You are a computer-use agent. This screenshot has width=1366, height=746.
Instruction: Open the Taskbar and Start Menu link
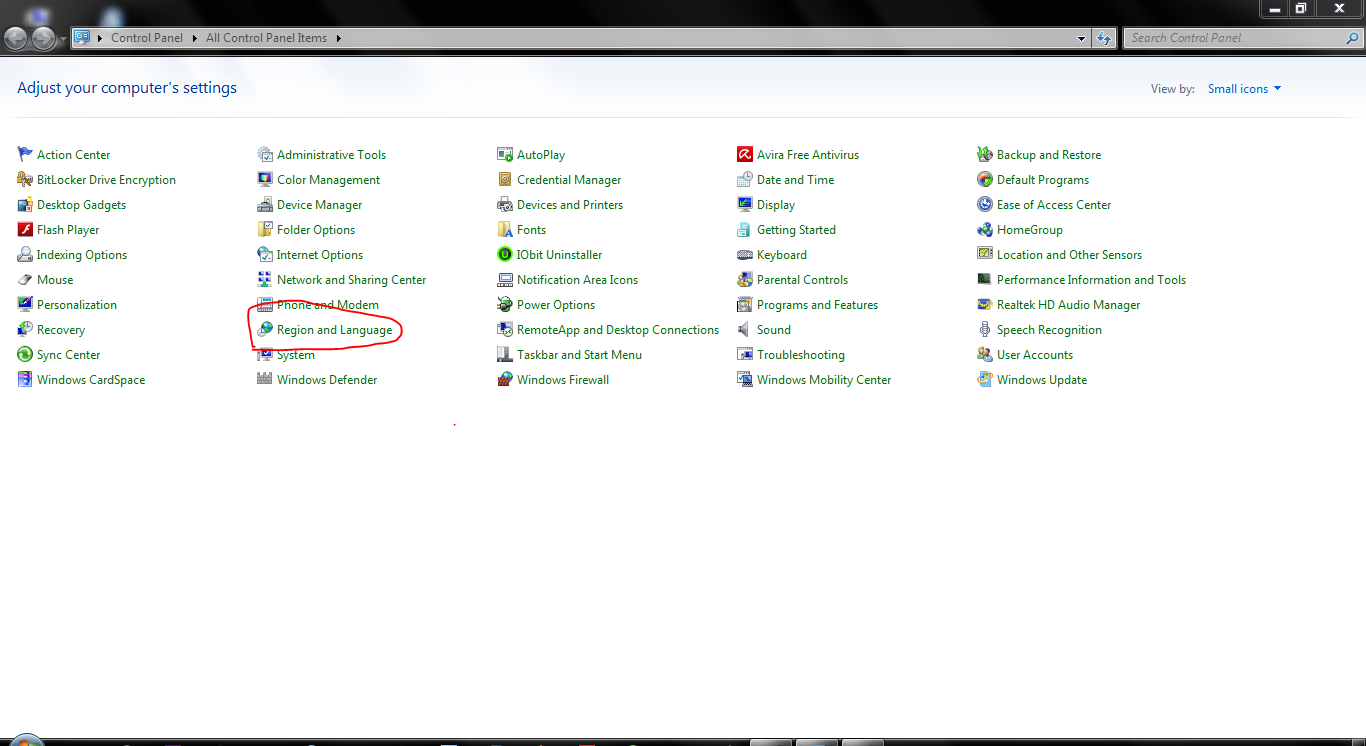point(579,354)
